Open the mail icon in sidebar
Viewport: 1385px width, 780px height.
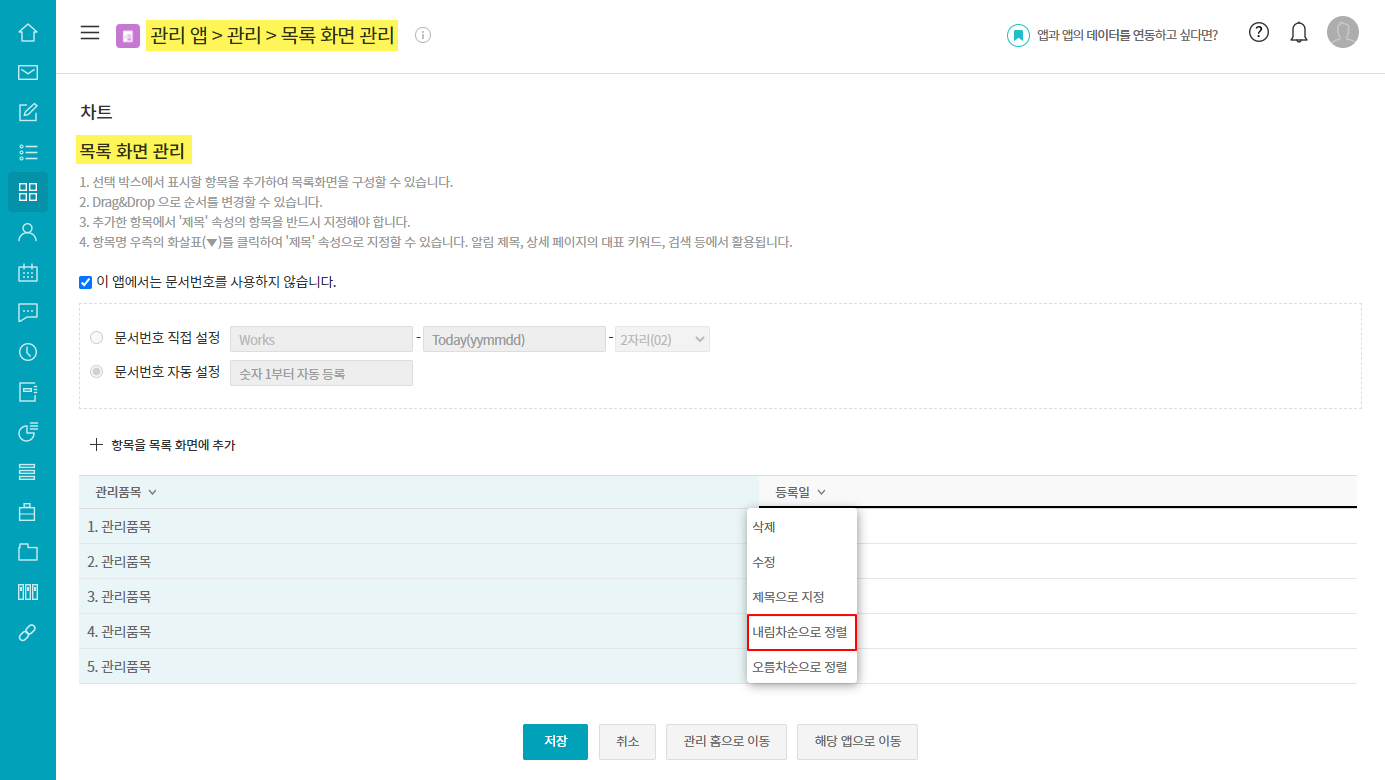(x=28, y=72)
